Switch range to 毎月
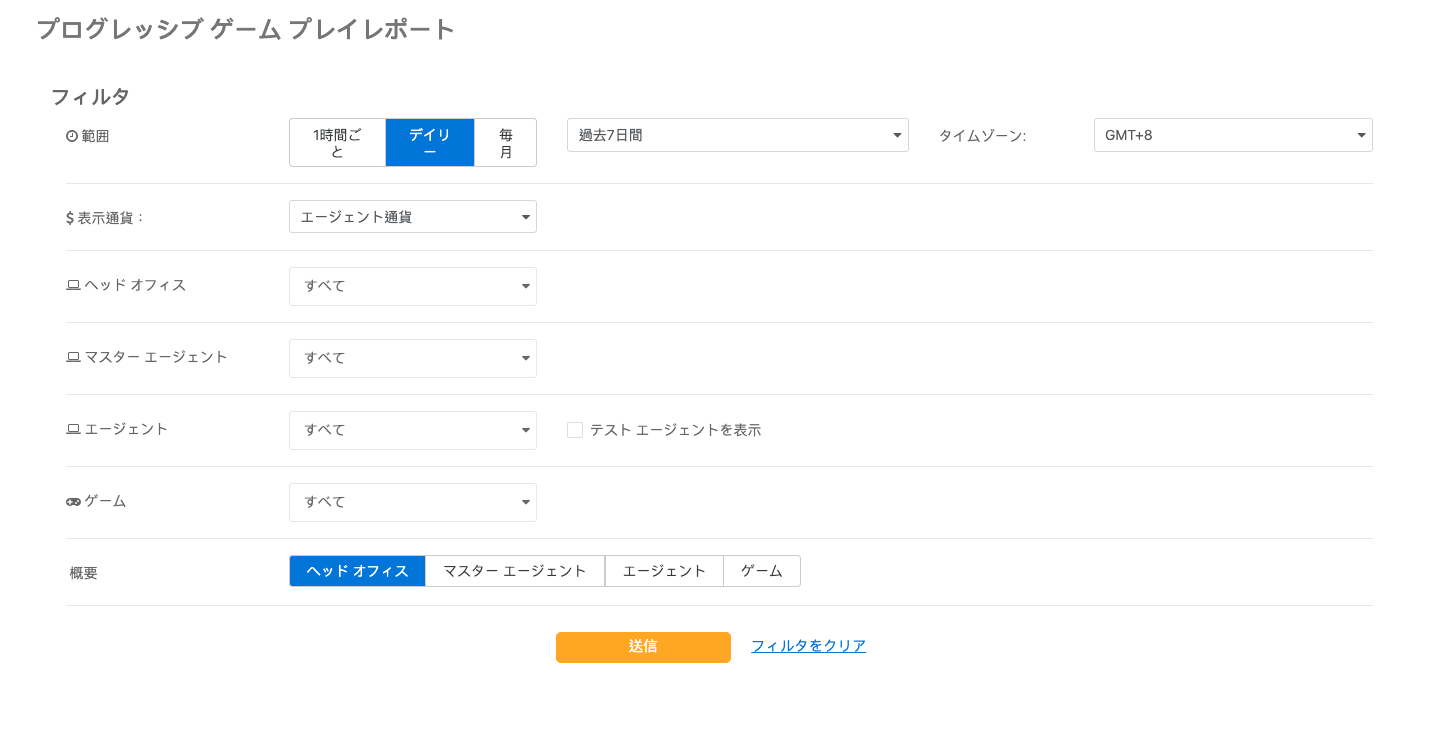Viewport: 1435px width, 754px height. click(x=505, y=142)
